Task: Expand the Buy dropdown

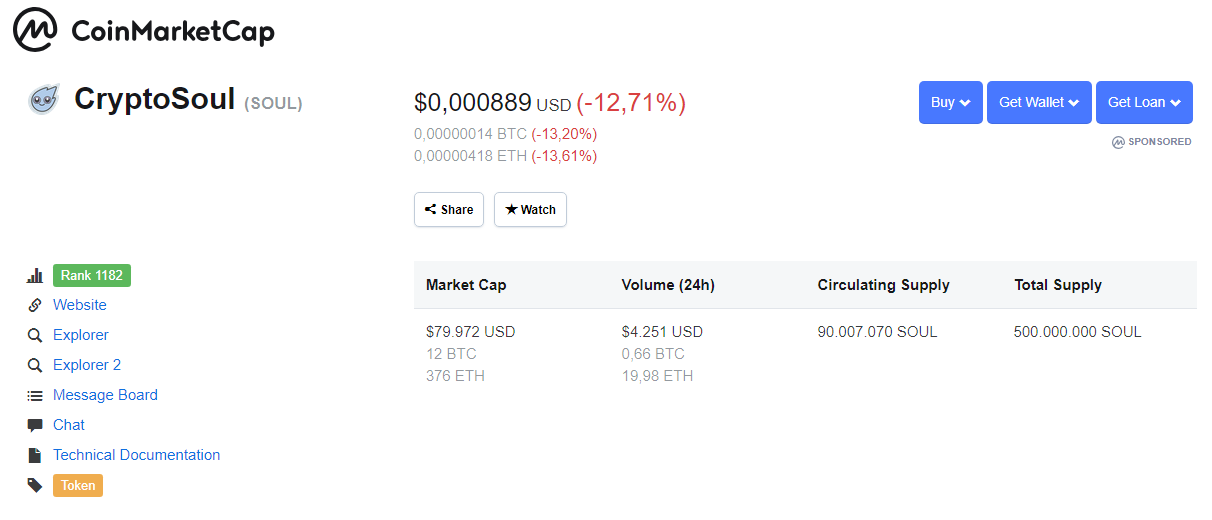Action: point(950,102)
